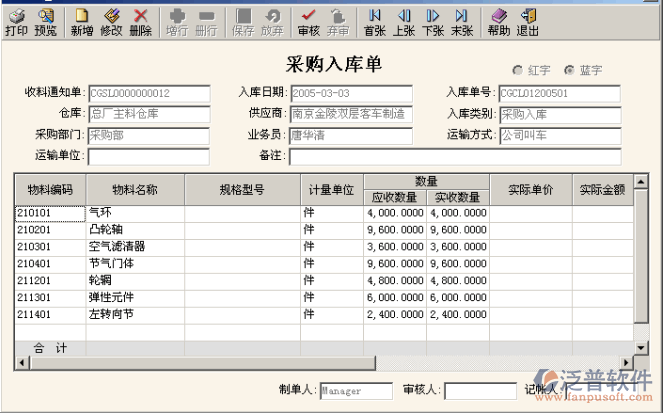Click the 物料编码 column header
This screenshot has height=413, width=663.
click(x=50, y=189)
